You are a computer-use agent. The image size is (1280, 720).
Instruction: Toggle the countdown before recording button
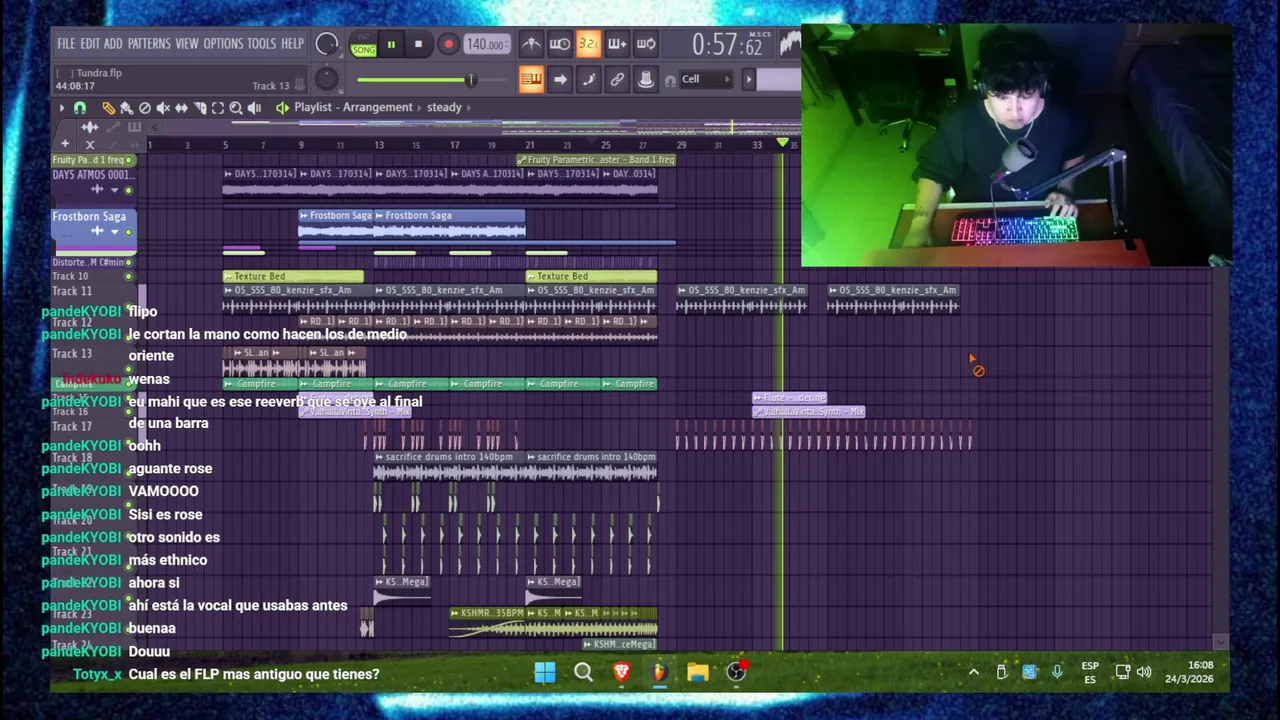pos(589,44)
